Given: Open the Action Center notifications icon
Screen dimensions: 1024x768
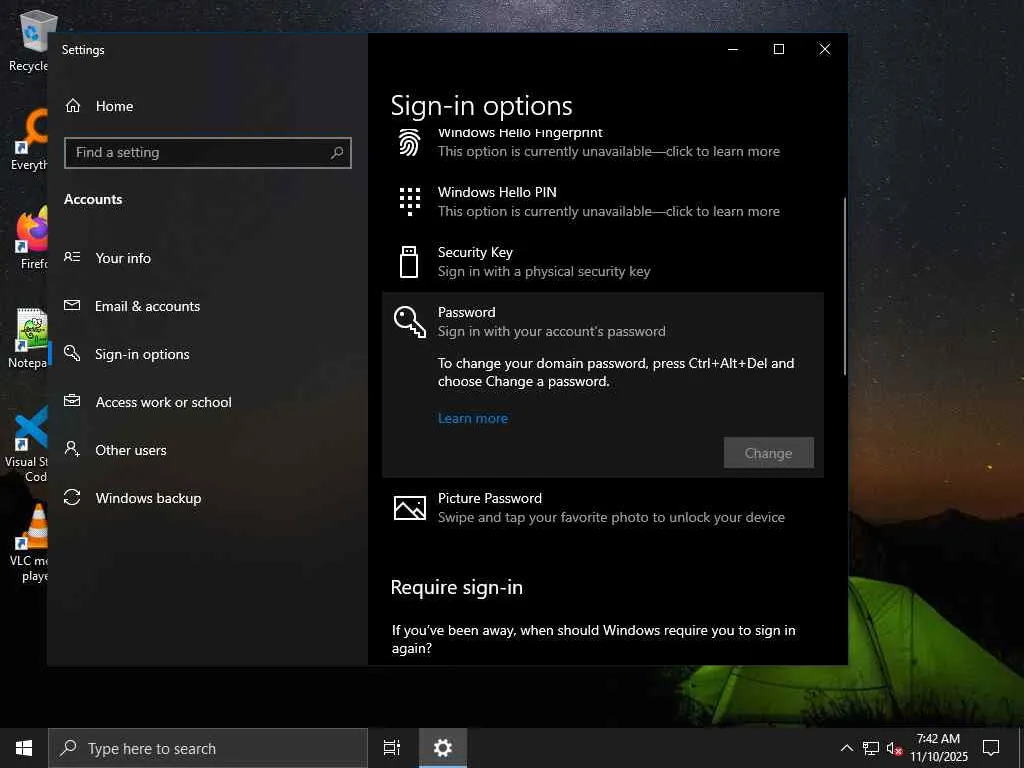Looking at the screenshot, I should [x=991, y=748].
